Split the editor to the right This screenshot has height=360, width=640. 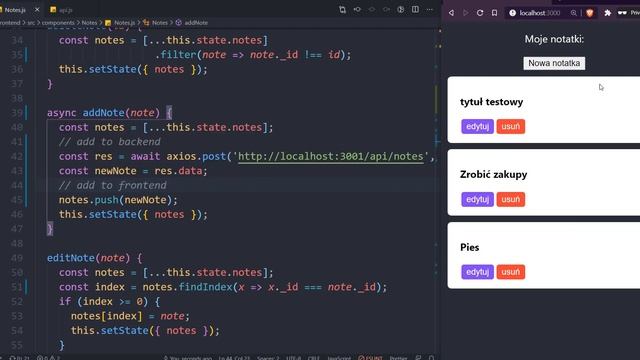[415, 9]
